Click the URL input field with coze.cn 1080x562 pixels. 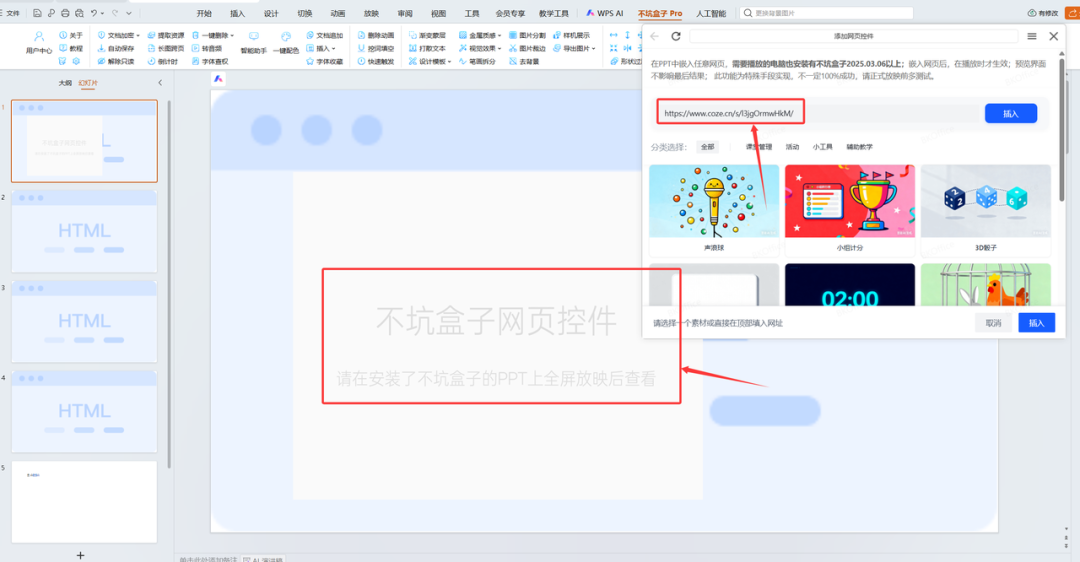pos(817,114)
